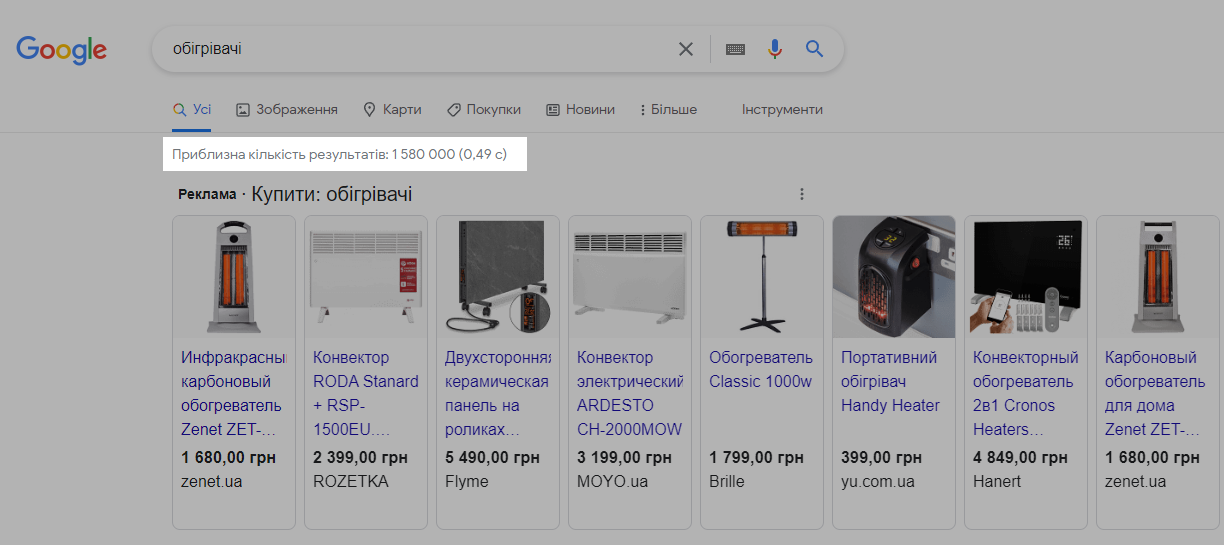
Task: Open the Handy Heater product image
Action: pos(894,276)
